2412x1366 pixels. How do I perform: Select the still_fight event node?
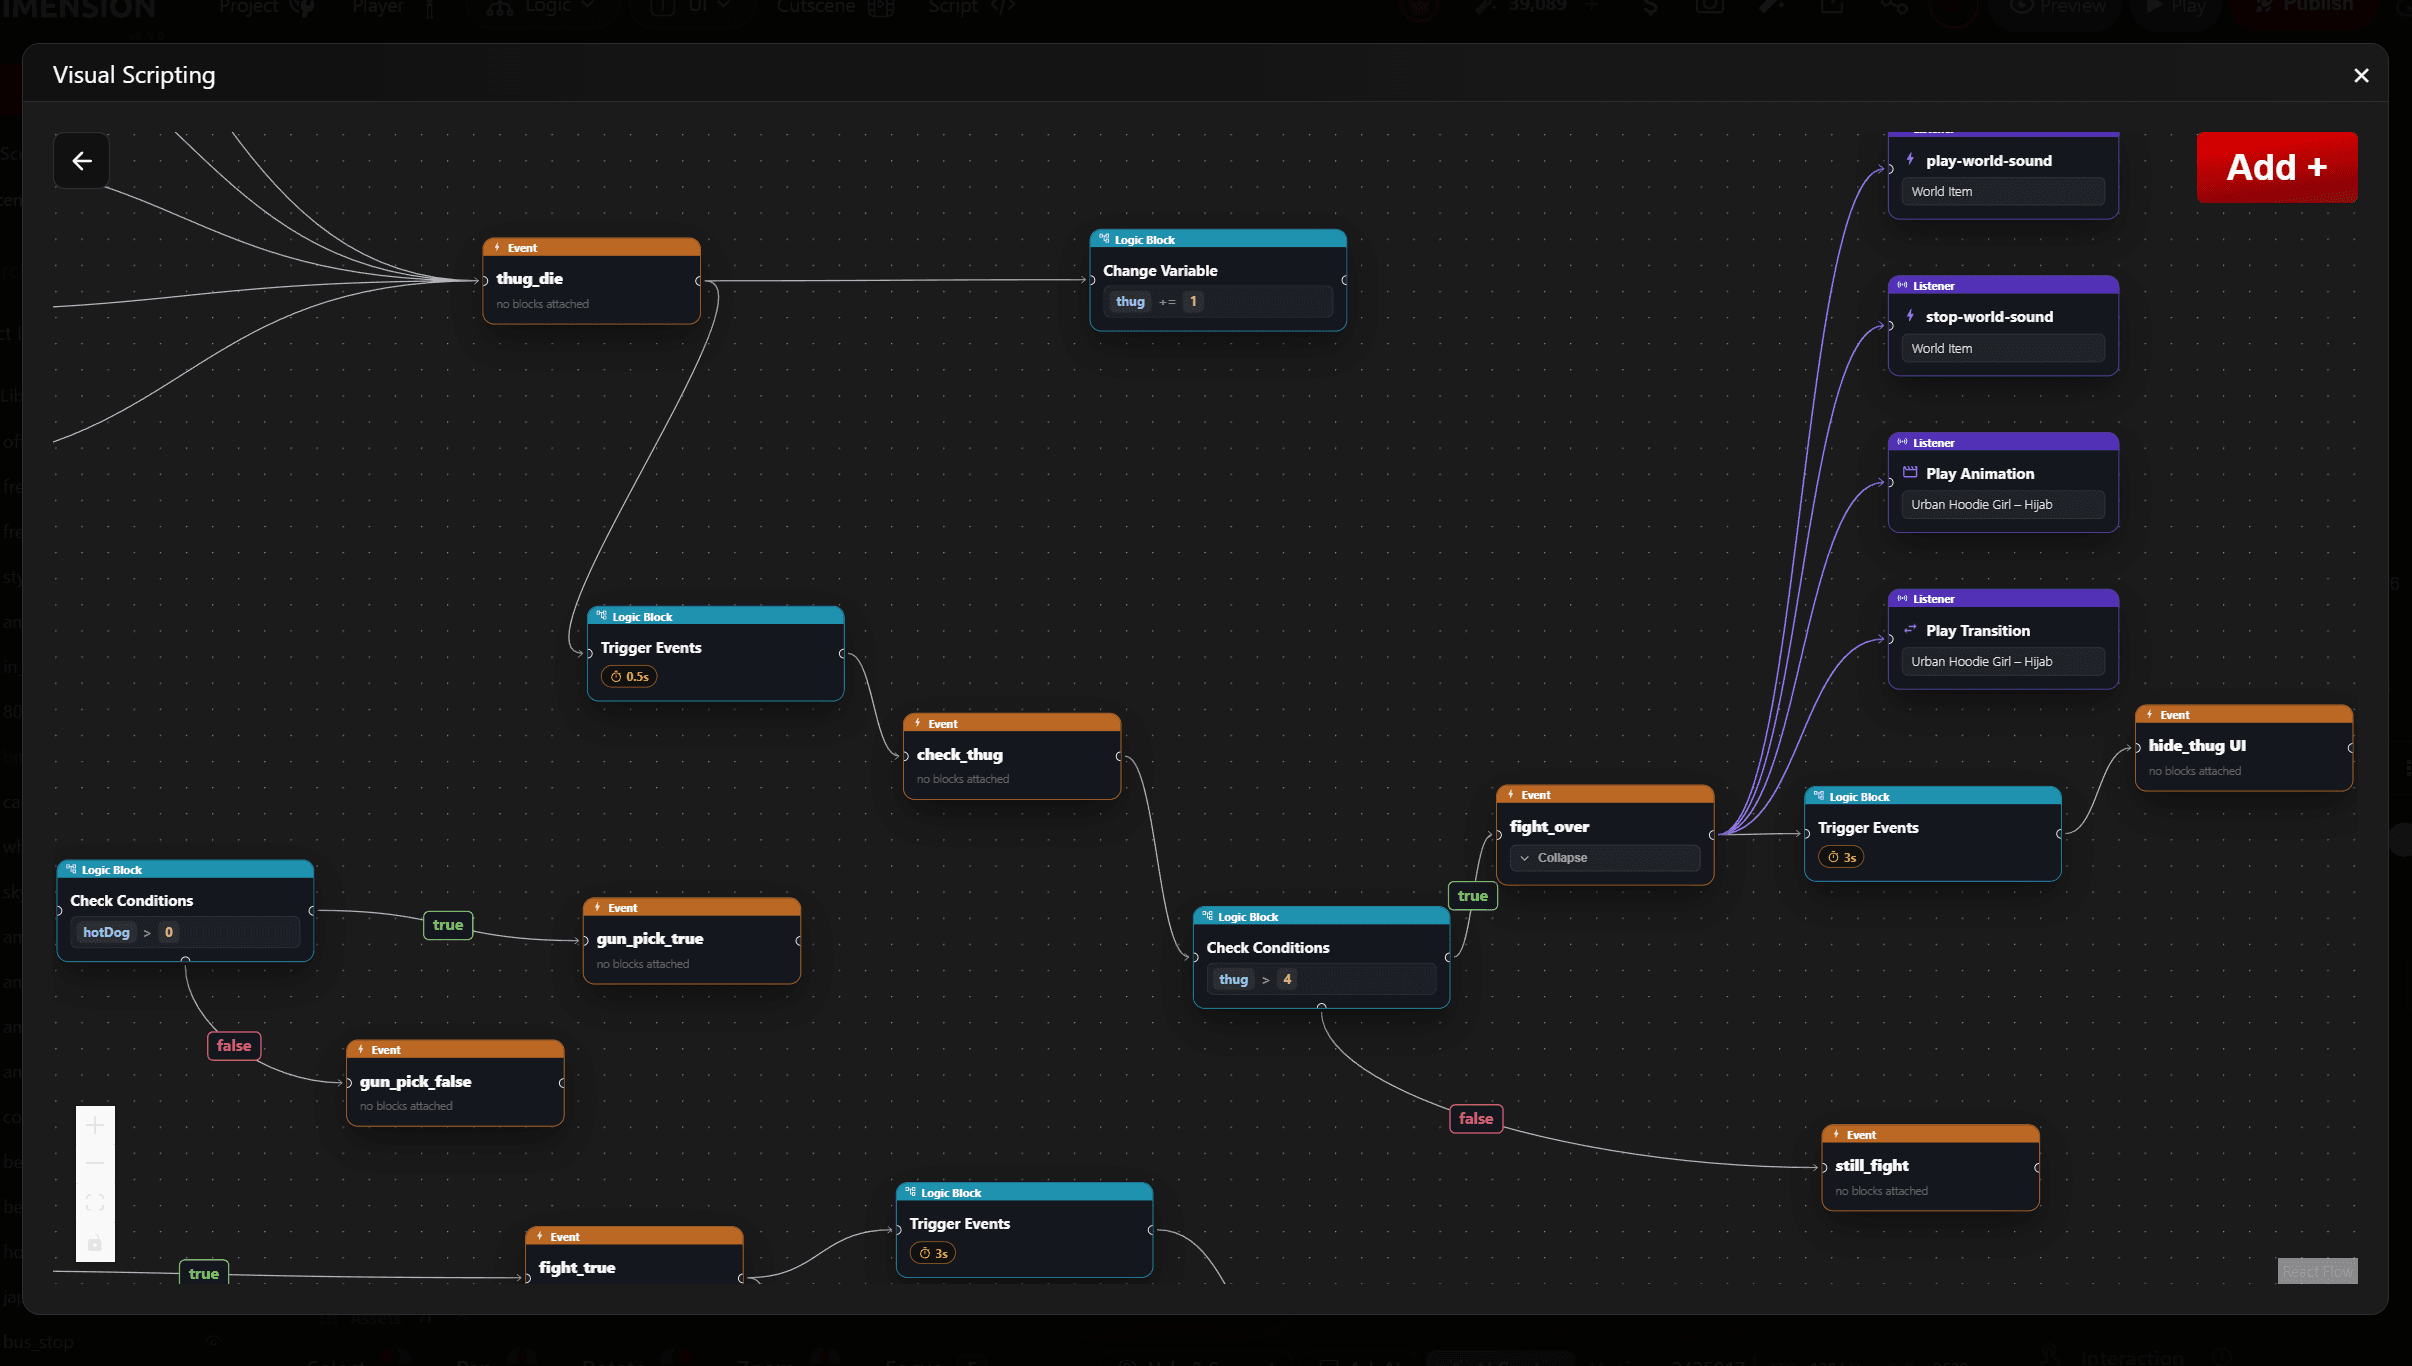(1930, 1167)
